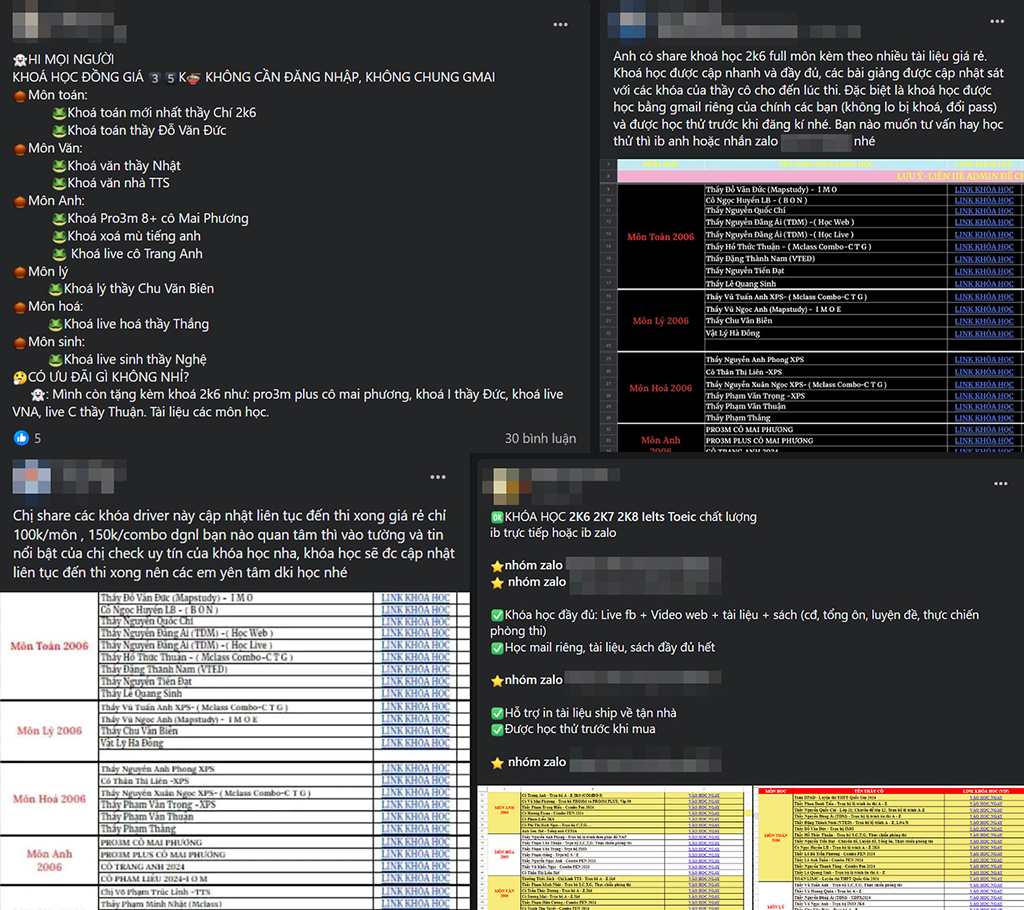Open the "30 bình luận" comments link
Image resolution: width=1024 pixels, height=910 pixels.
(x=540, y=438)
